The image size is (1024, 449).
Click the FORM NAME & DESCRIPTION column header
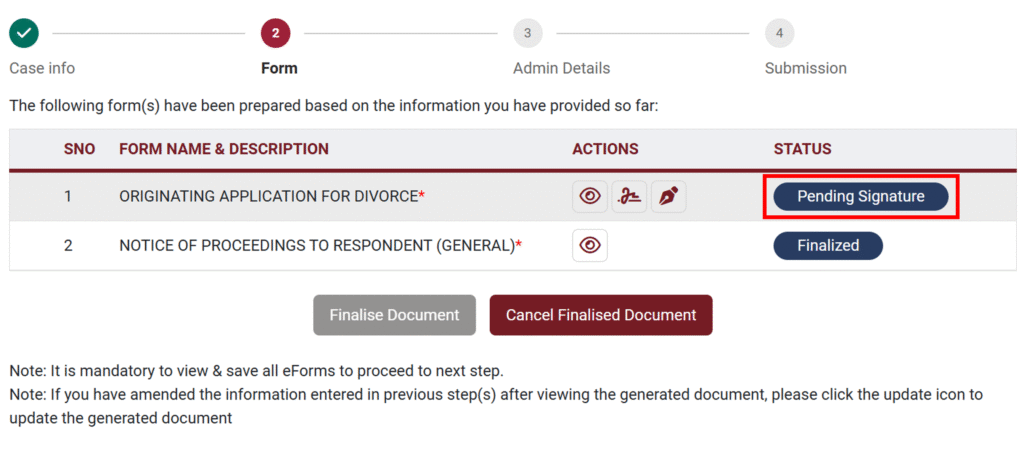click(x=223, y=149)
